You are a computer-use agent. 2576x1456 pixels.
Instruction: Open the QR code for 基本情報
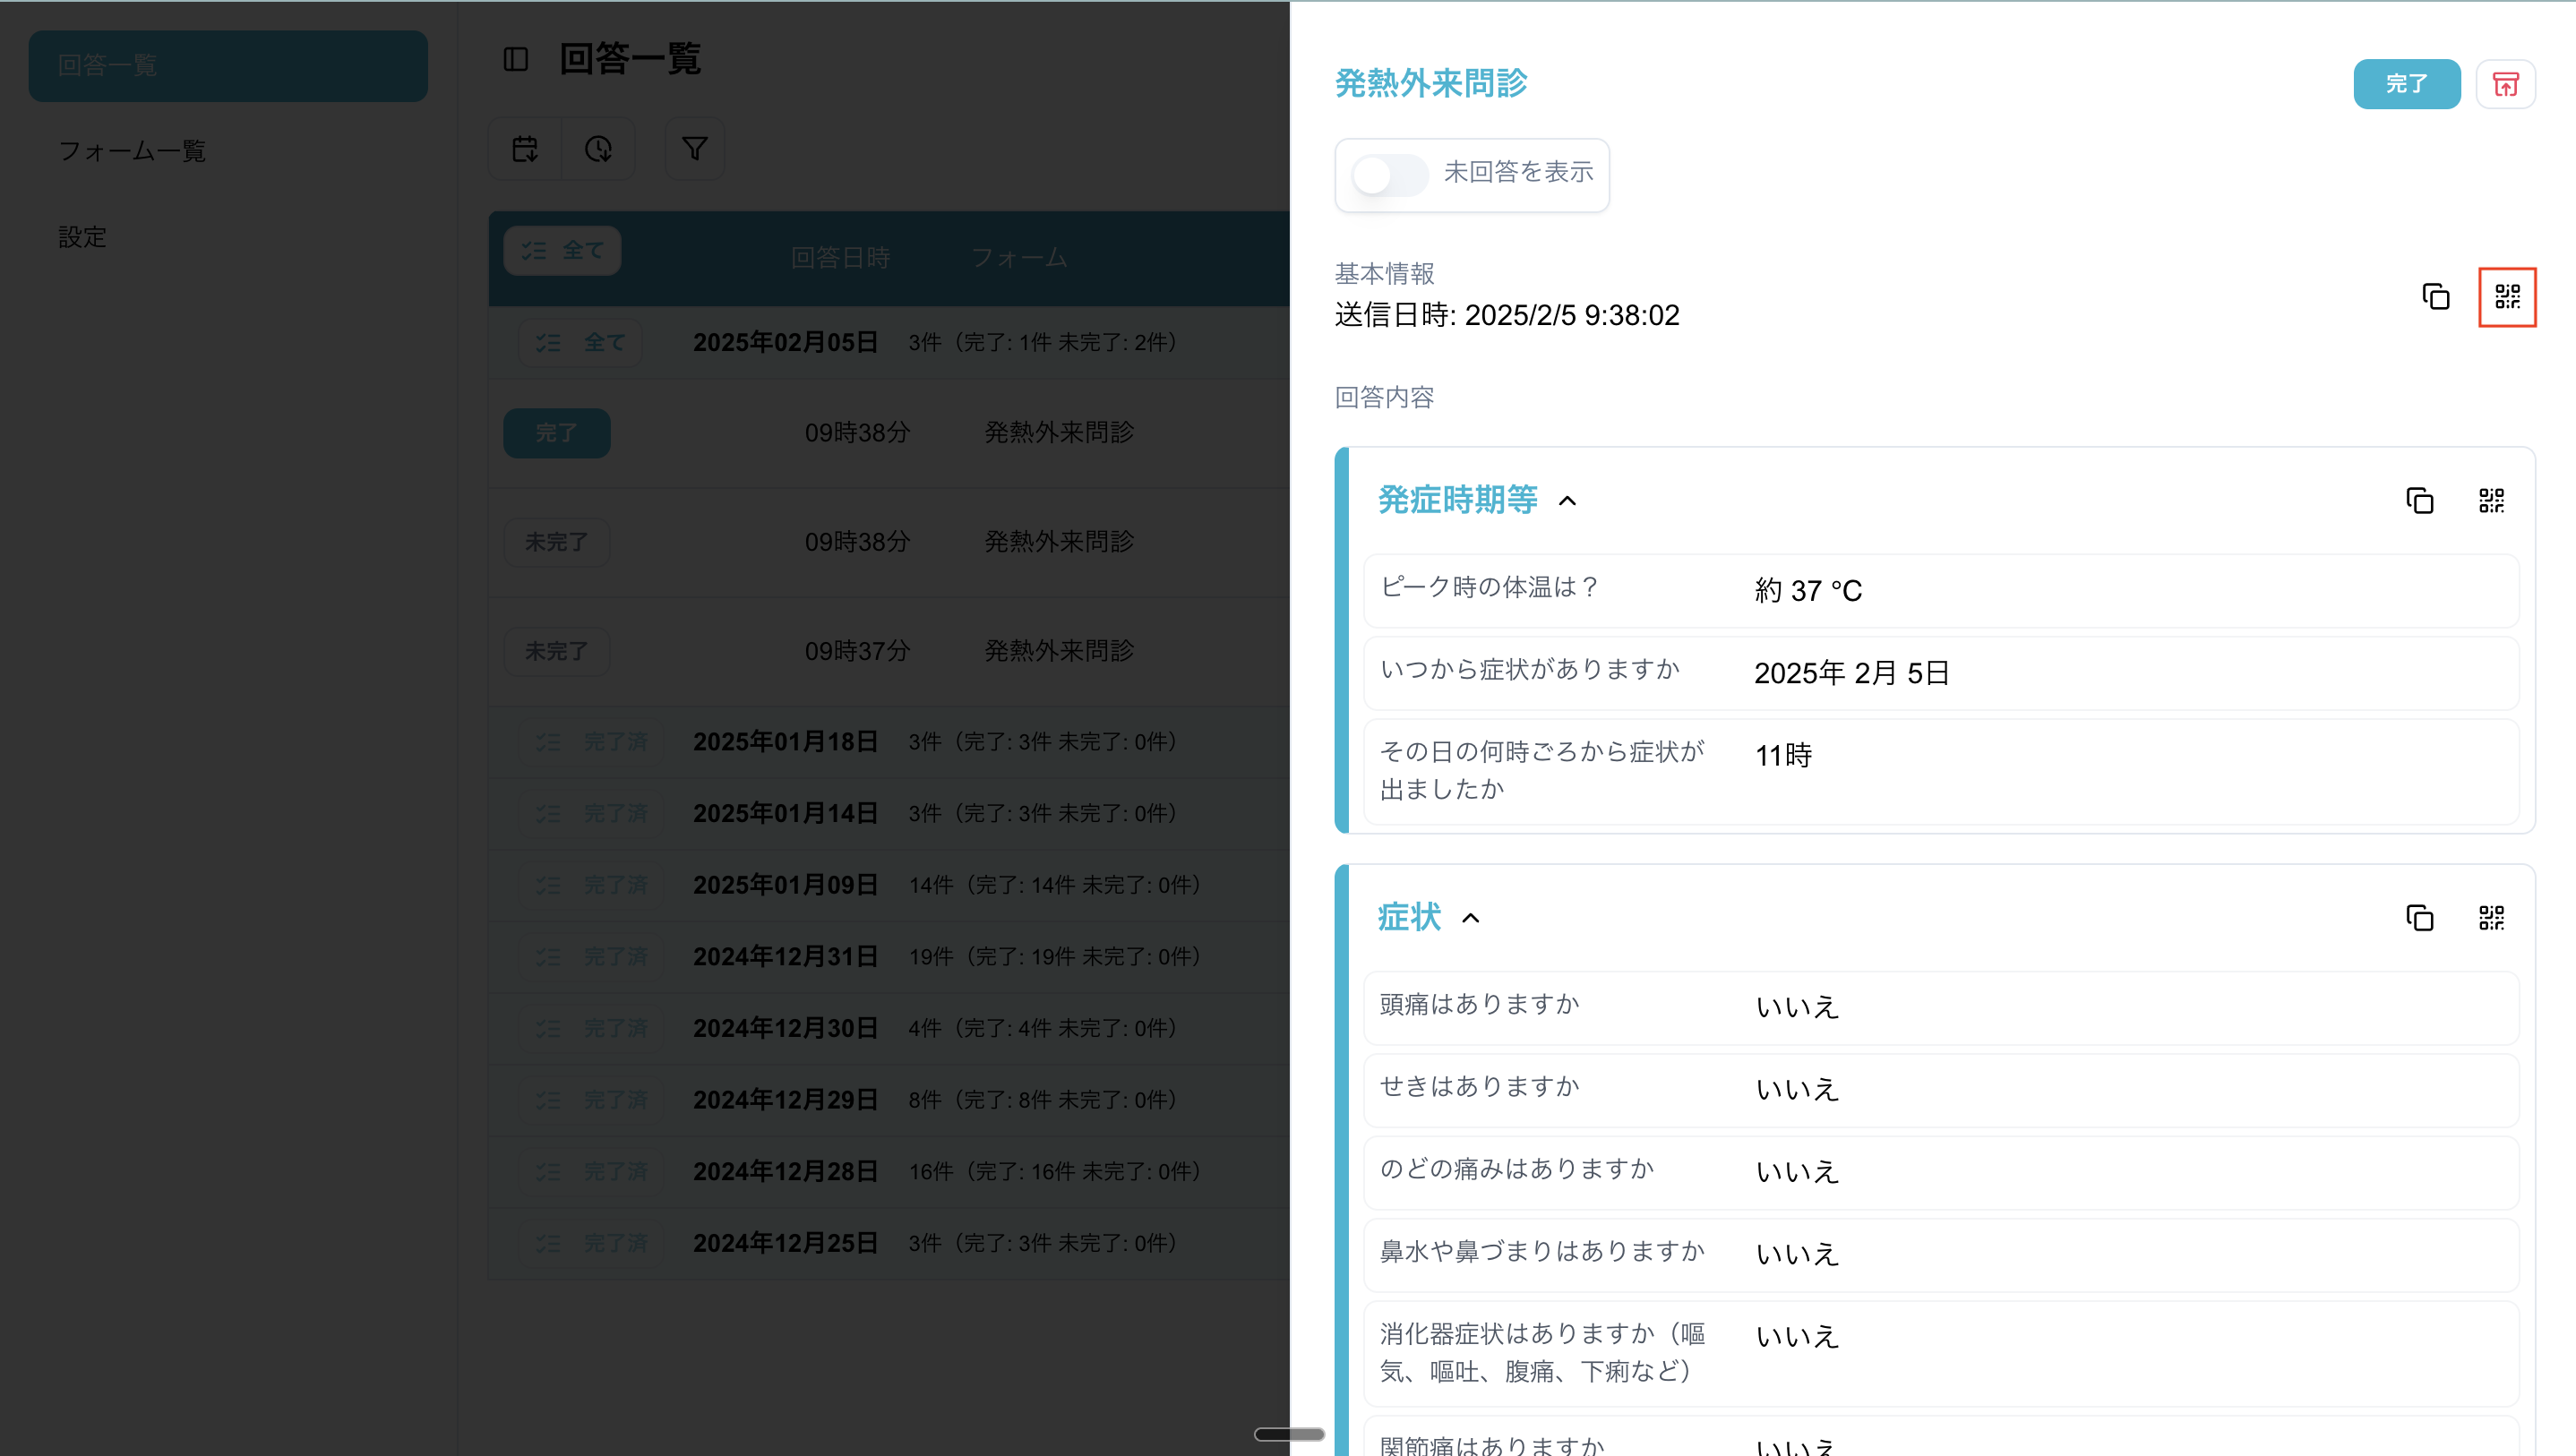click(x=2507, y=297)
